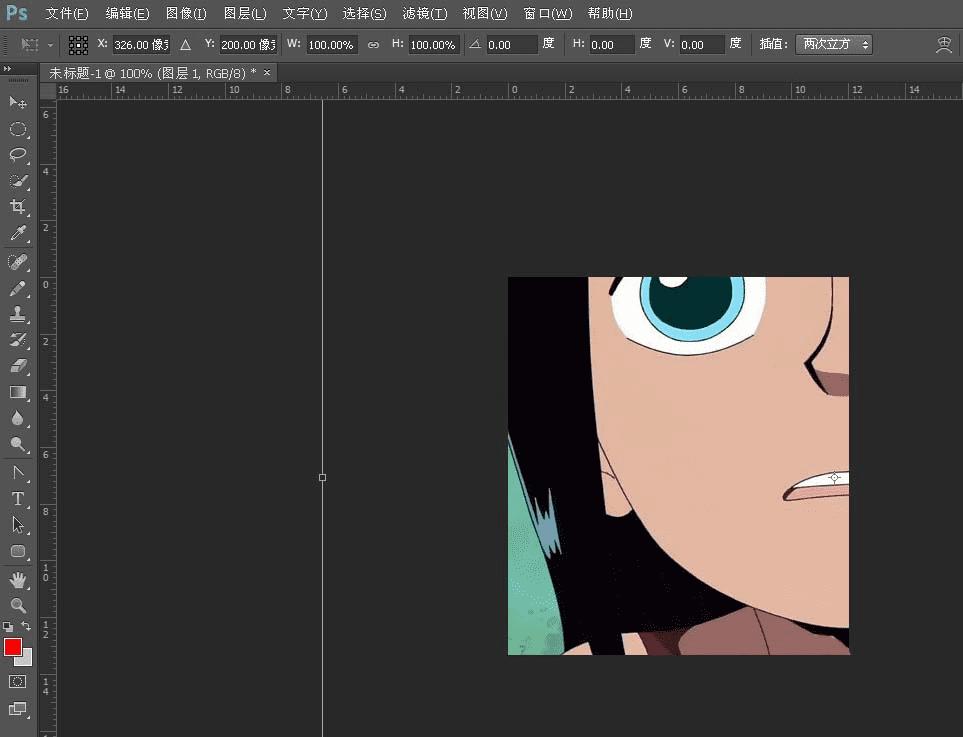Select the Horizontal Type tool
Viewport: 963px width, 737px height.
pyautogui.click(x=18, y=498)
